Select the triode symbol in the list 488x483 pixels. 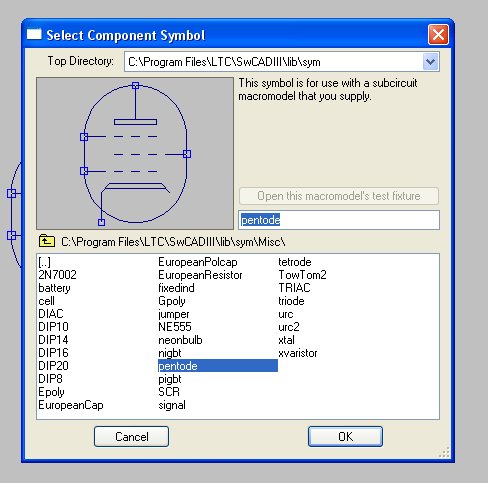pos(291,301)
